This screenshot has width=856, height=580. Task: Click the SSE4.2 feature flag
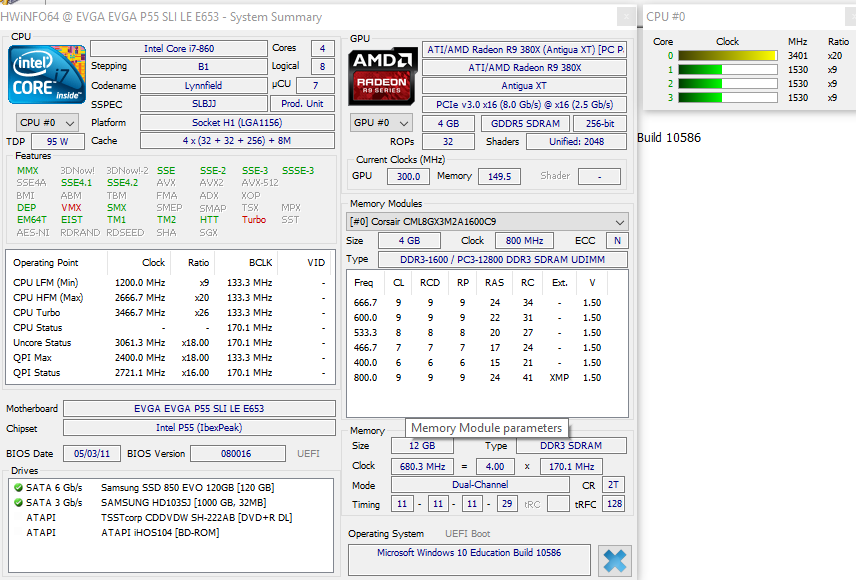point(122,182)
